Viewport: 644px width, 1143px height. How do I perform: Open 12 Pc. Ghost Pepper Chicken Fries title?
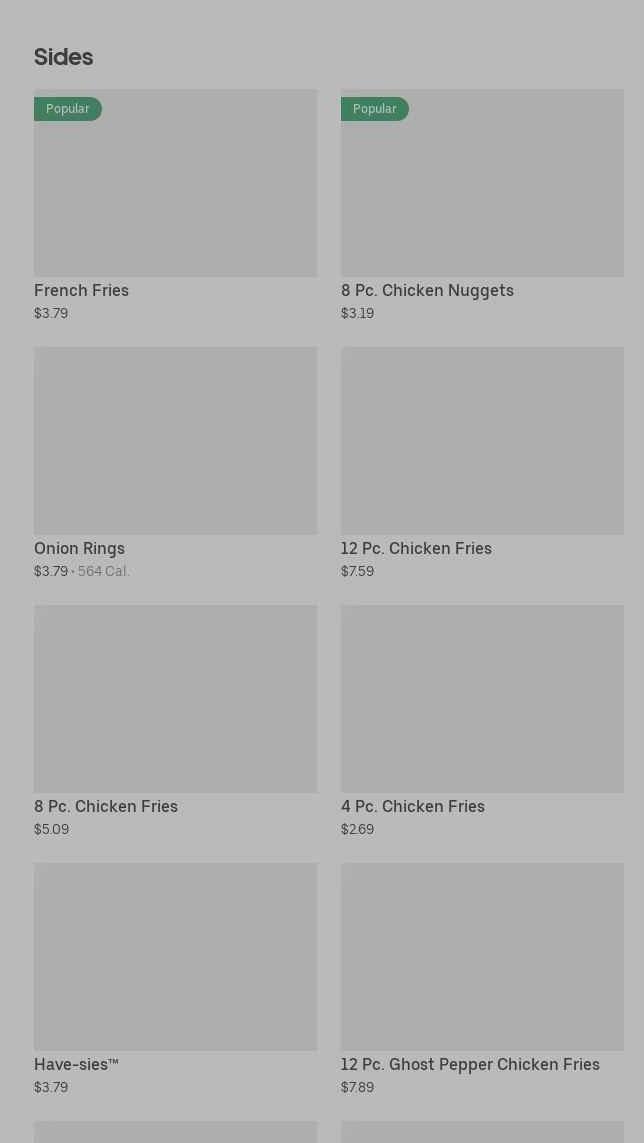coord(470,1064)
